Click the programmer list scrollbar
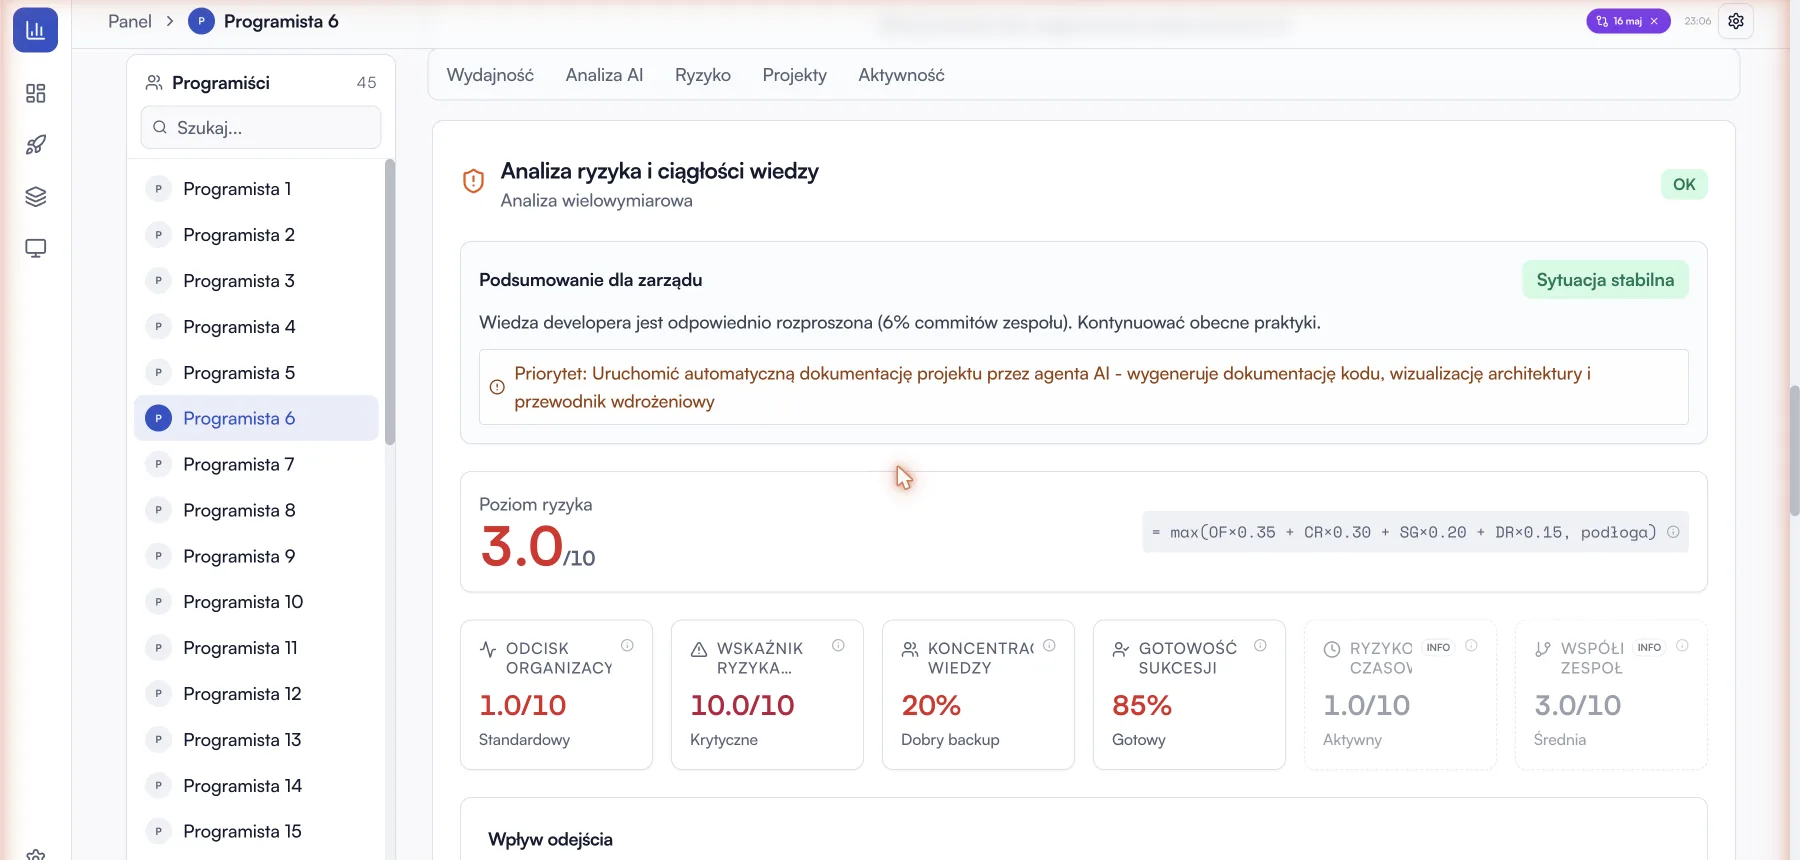This screenshot has height=860, width=1800. [x=390, y=302]
